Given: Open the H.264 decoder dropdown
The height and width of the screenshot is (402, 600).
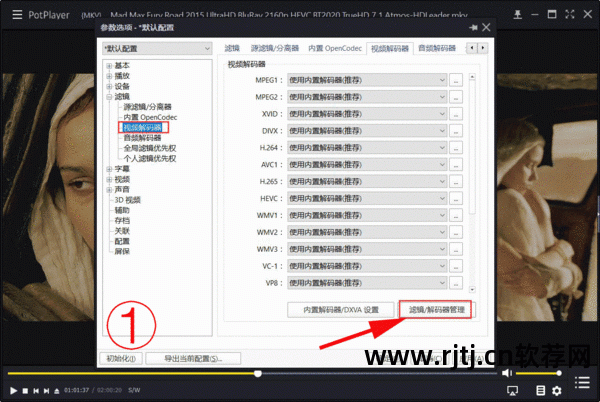Looking at the screenshot, I should pyautogui.click(x=367, y=148).
